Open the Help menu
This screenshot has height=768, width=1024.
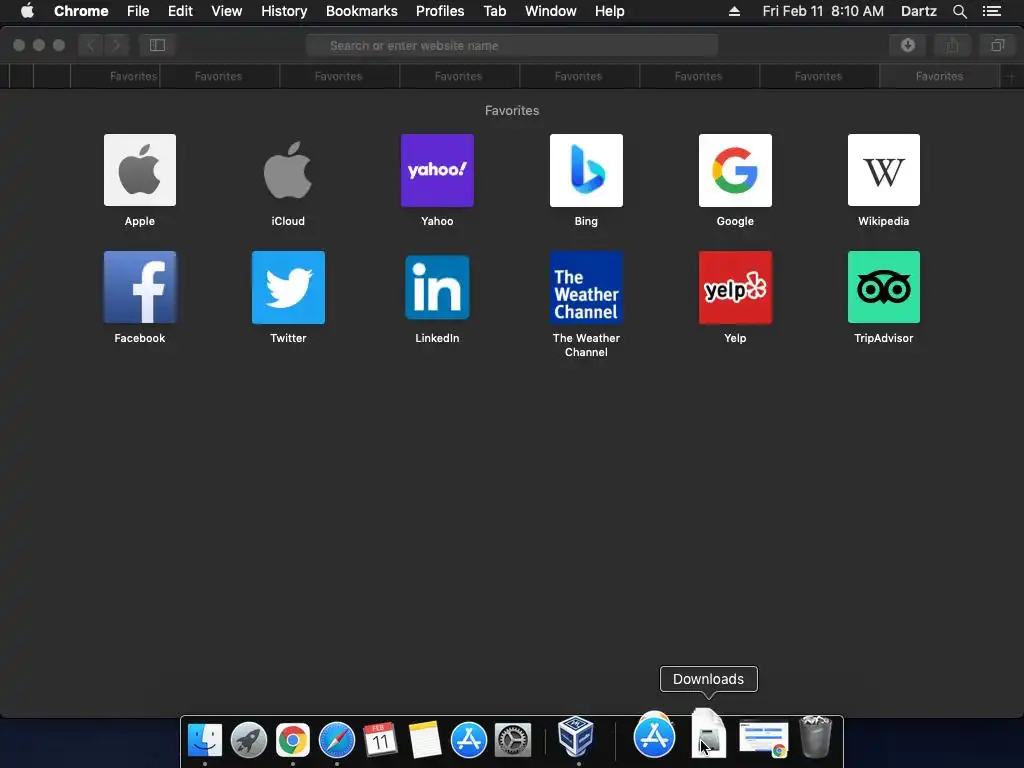point(609,11)
